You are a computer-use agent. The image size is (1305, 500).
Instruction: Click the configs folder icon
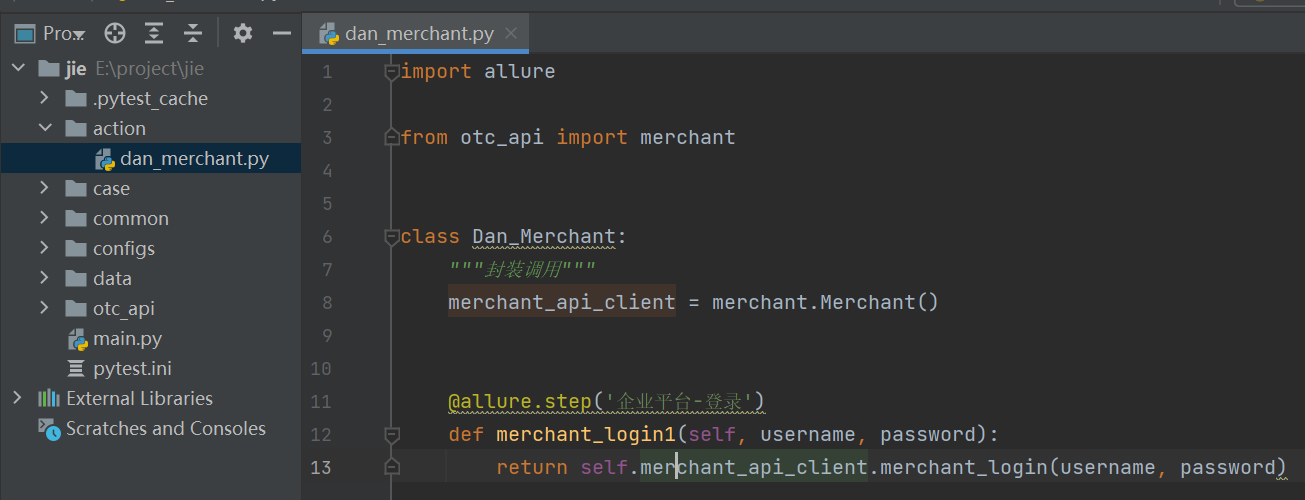click(x=76, y=248)
